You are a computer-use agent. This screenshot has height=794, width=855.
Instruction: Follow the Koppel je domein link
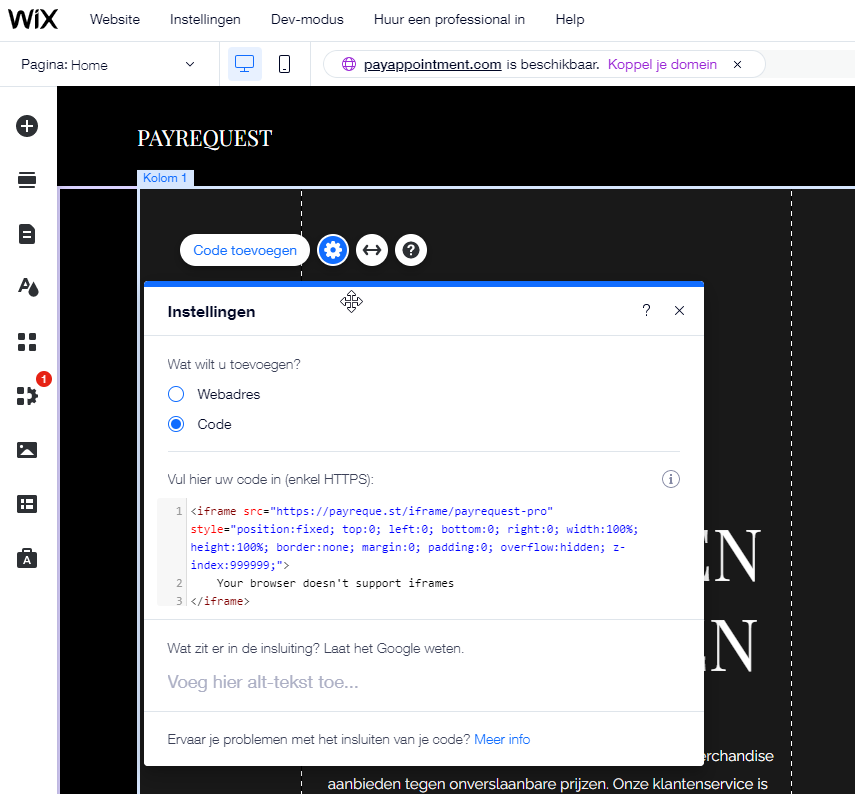click(x=662, y=64)
